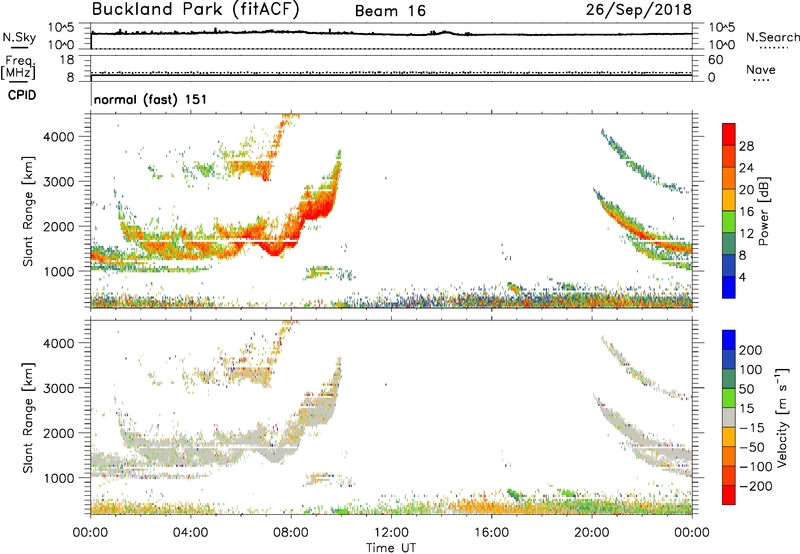Click the Freq. [MHz] axis label
Image resolution: width=800 pixels, height=554 pixels.
click(18, 67)
